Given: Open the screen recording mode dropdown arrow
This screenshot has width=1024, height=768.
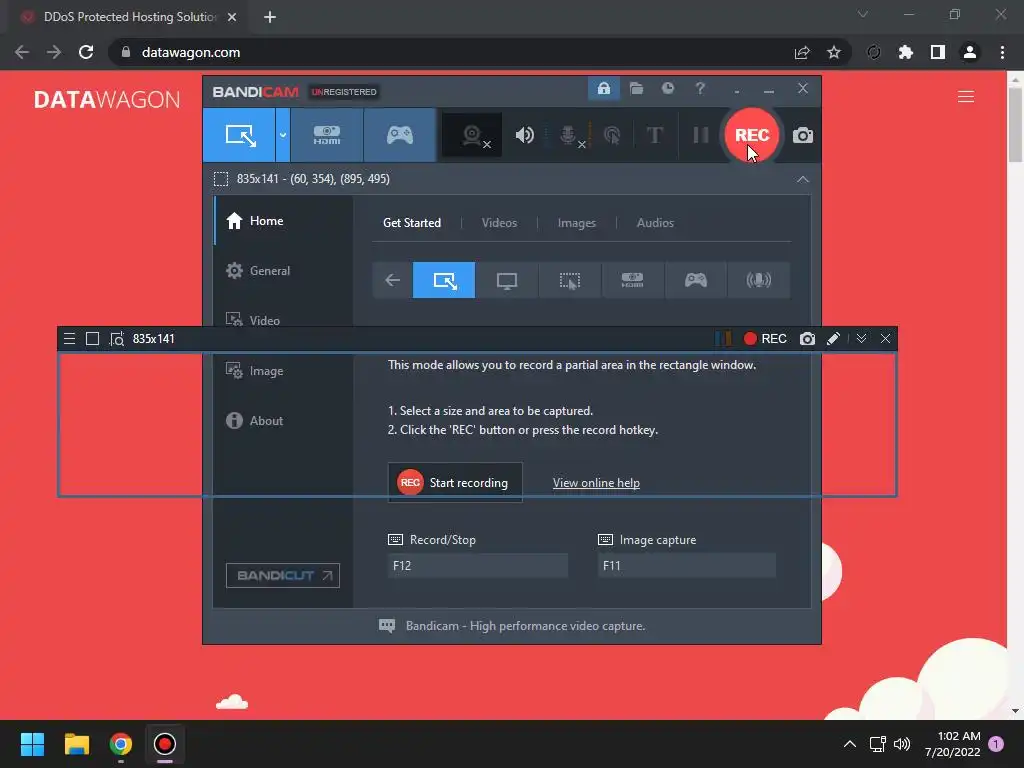Looking at the screenshot, I should point(283,135).
